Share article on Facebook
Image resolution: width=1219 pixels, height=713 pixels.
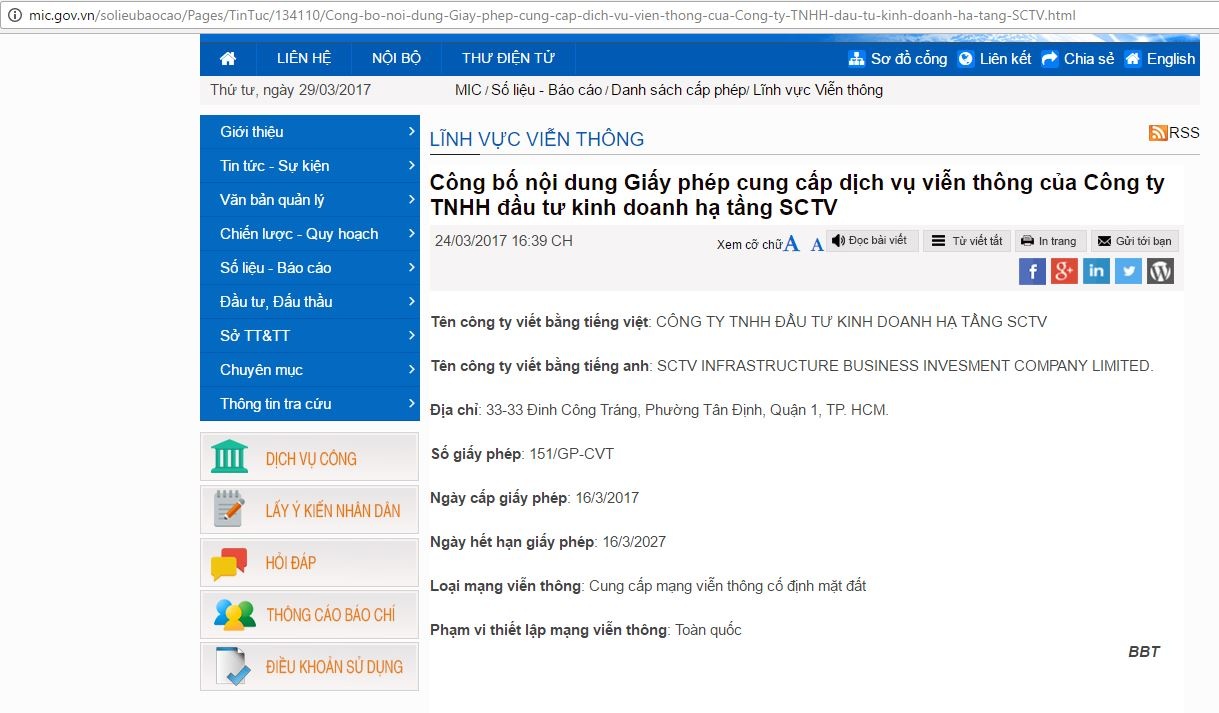point(1032,271)
